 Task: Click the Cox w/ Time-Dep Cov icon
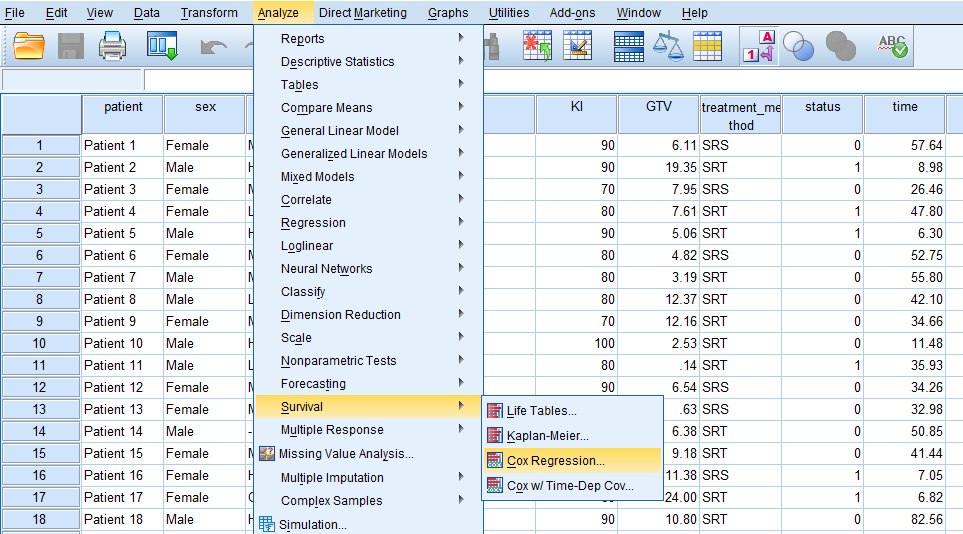tap(494, 485)
